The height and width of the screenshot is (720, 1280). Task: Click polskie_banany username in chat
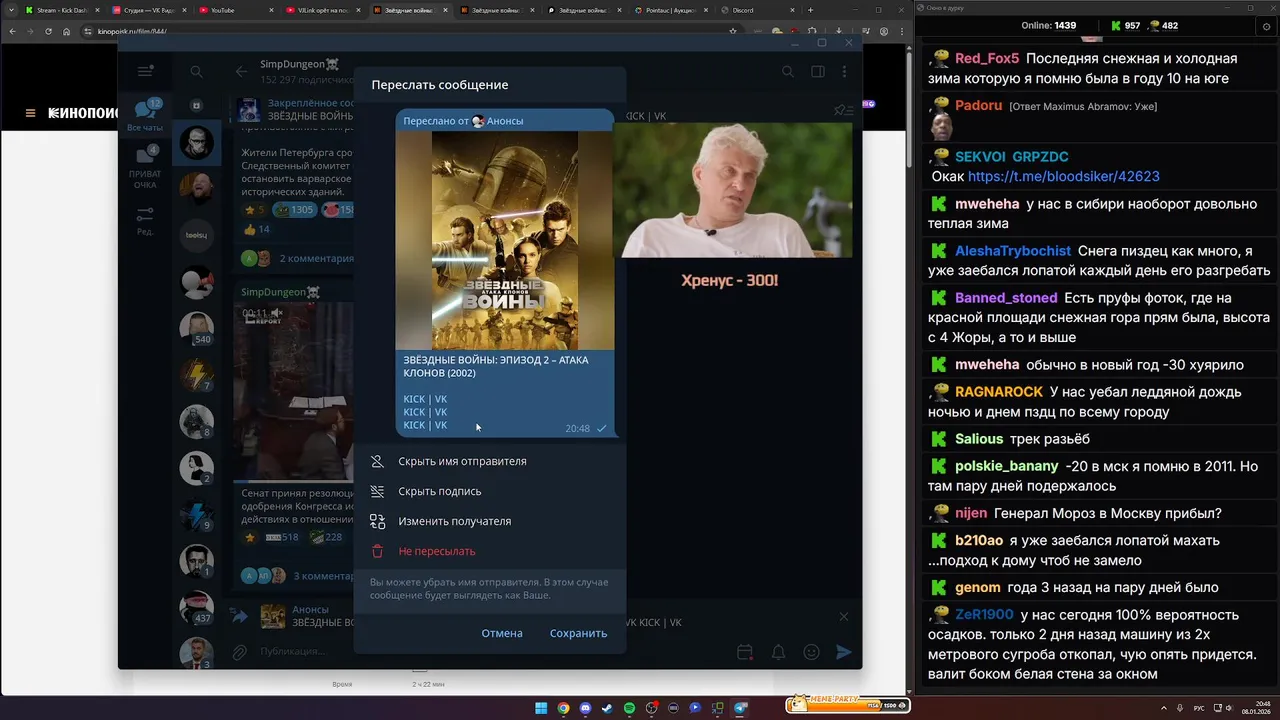1007,466
